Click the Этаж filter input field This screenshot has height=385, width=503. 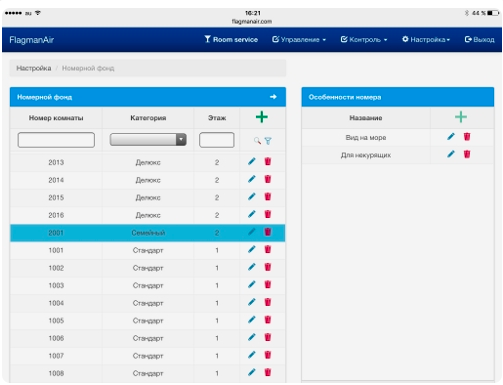click(217, 140)
